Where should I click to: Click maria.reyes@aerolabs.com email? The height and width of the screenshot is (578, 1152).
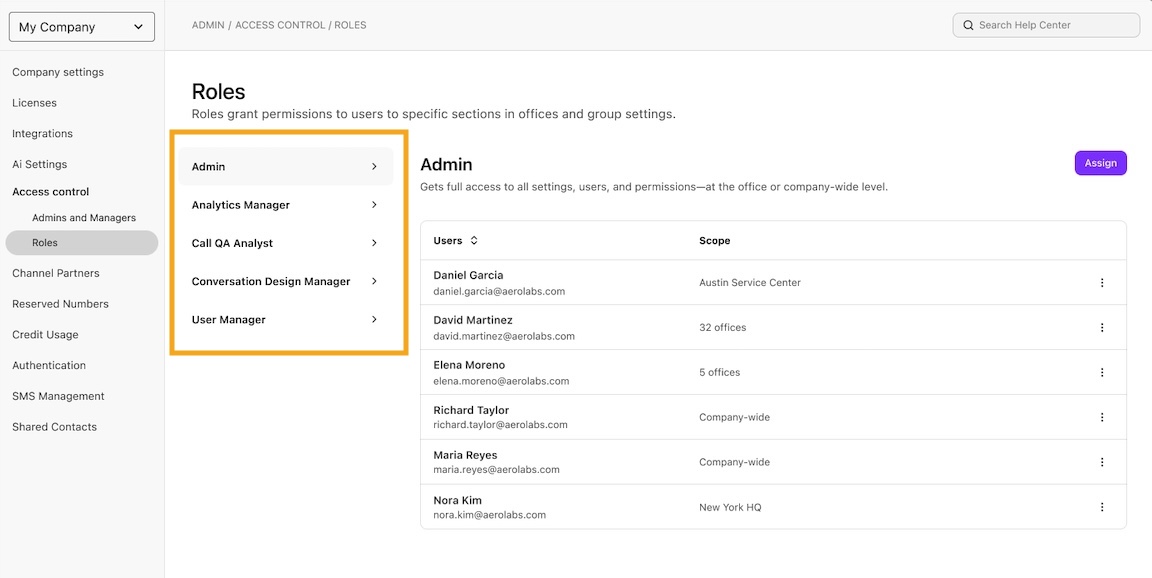pos(497,470)
